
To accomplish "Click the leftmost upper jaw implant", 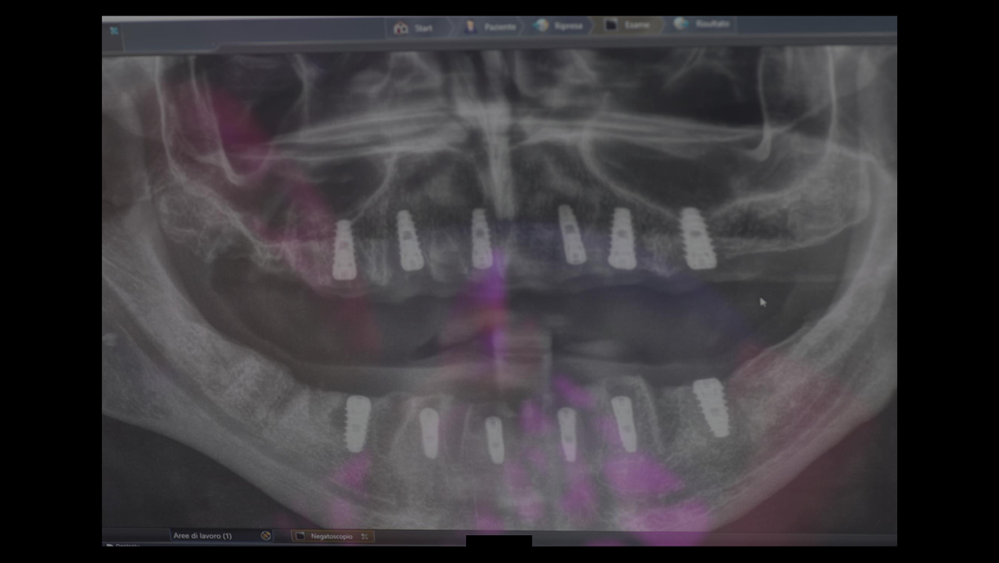I will [x=344, y=249].
